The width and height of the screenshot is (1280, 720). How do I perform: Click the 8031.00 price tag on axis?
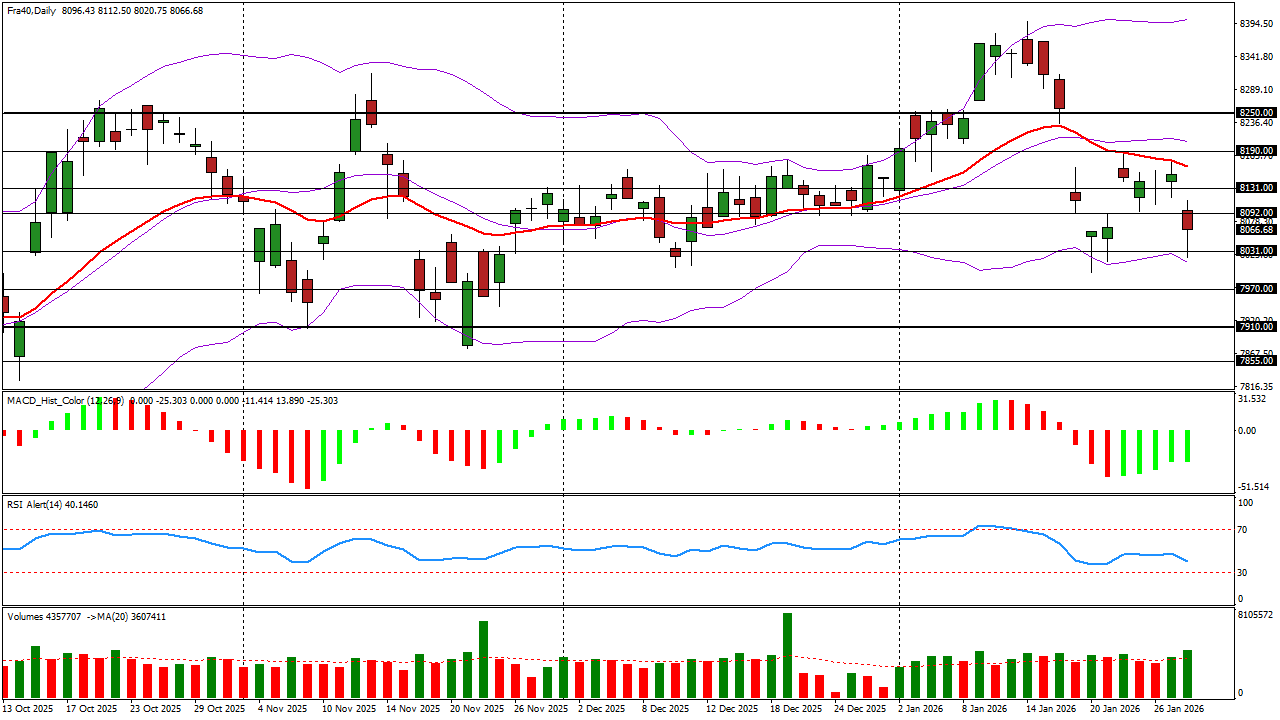pyautogui.click(x=1248, y=249)
